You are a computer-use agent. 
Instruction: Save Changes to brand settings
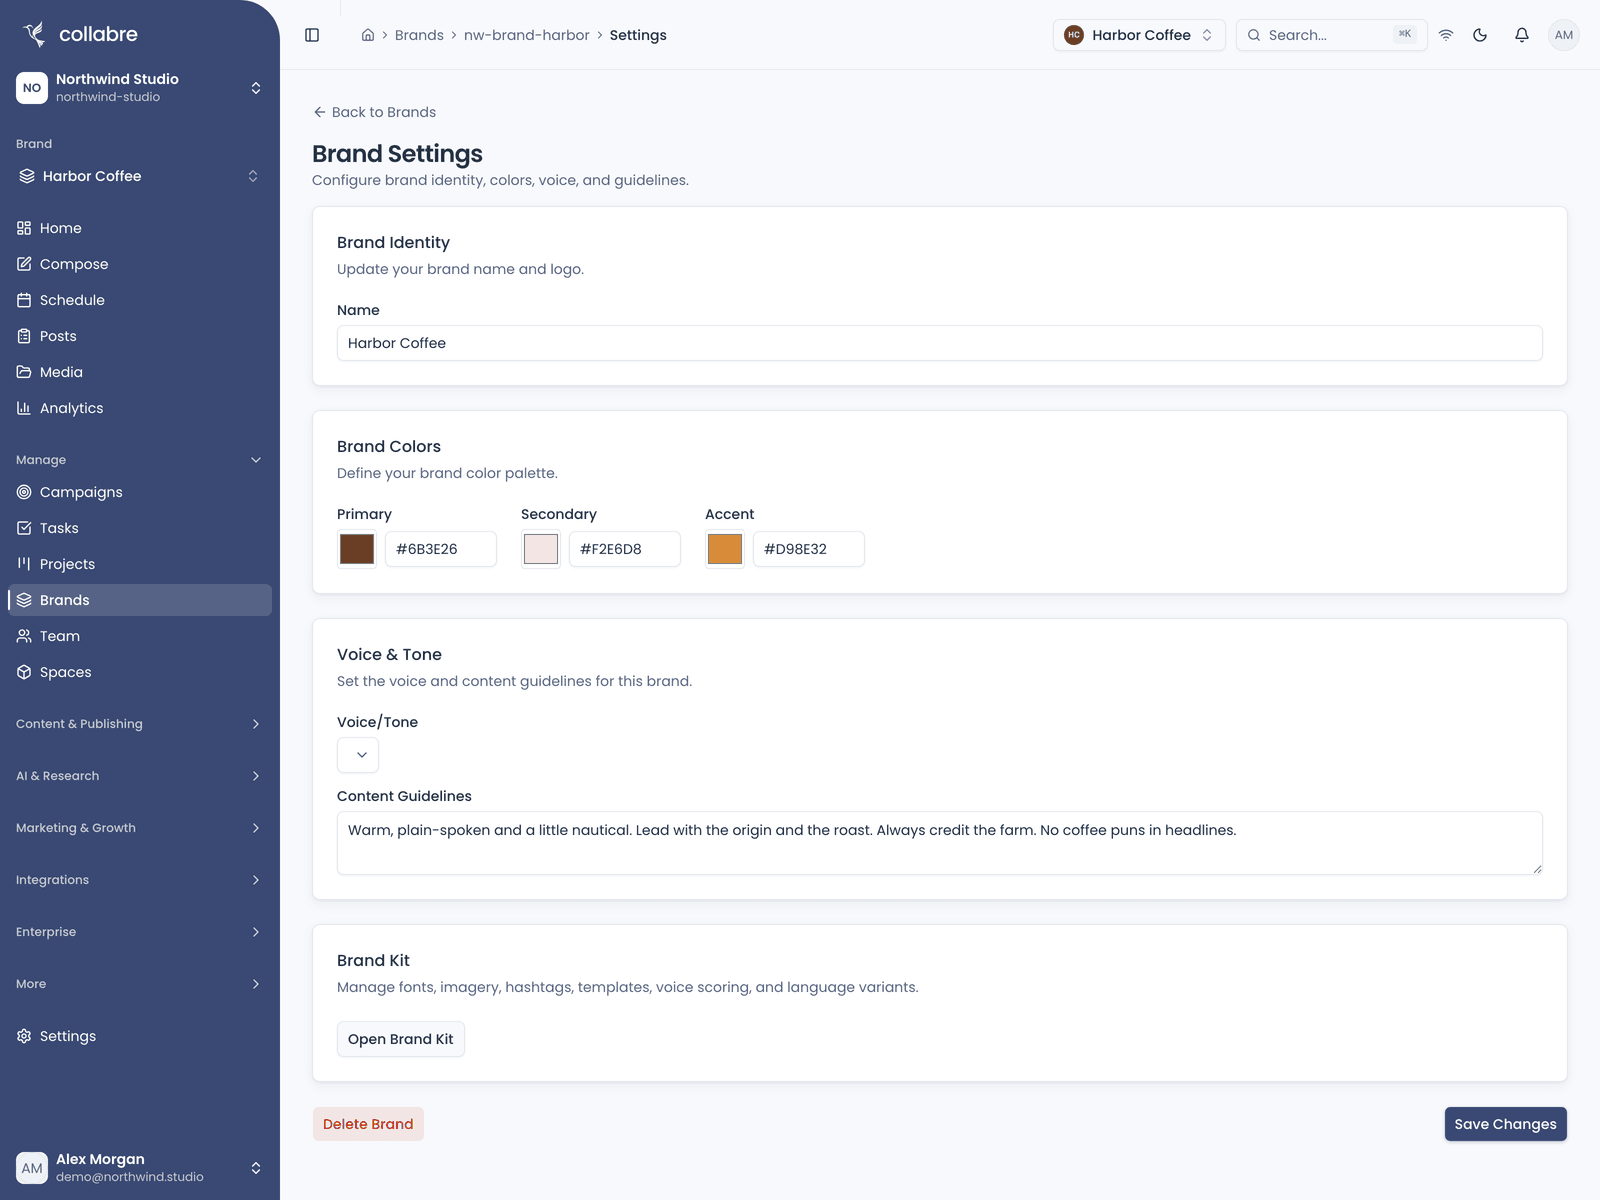click(1505, 1124)
